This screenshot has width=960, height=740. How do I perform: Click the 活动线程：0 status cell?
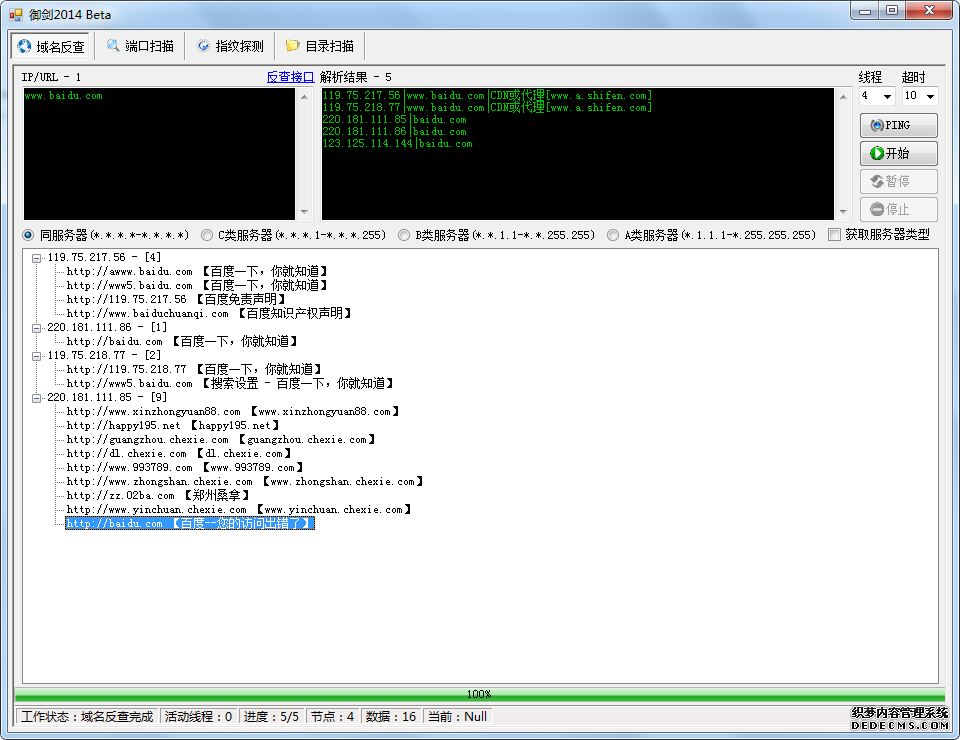click(198, 717)
